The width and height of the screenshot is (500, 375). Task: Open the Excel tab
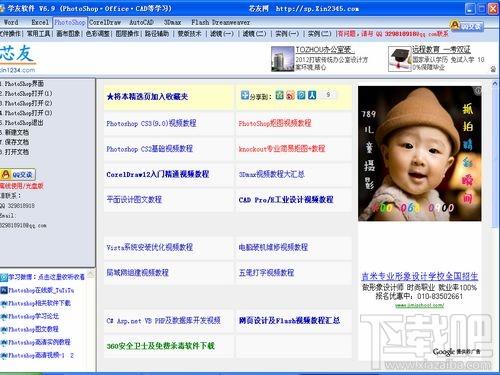tap(40, 22)
